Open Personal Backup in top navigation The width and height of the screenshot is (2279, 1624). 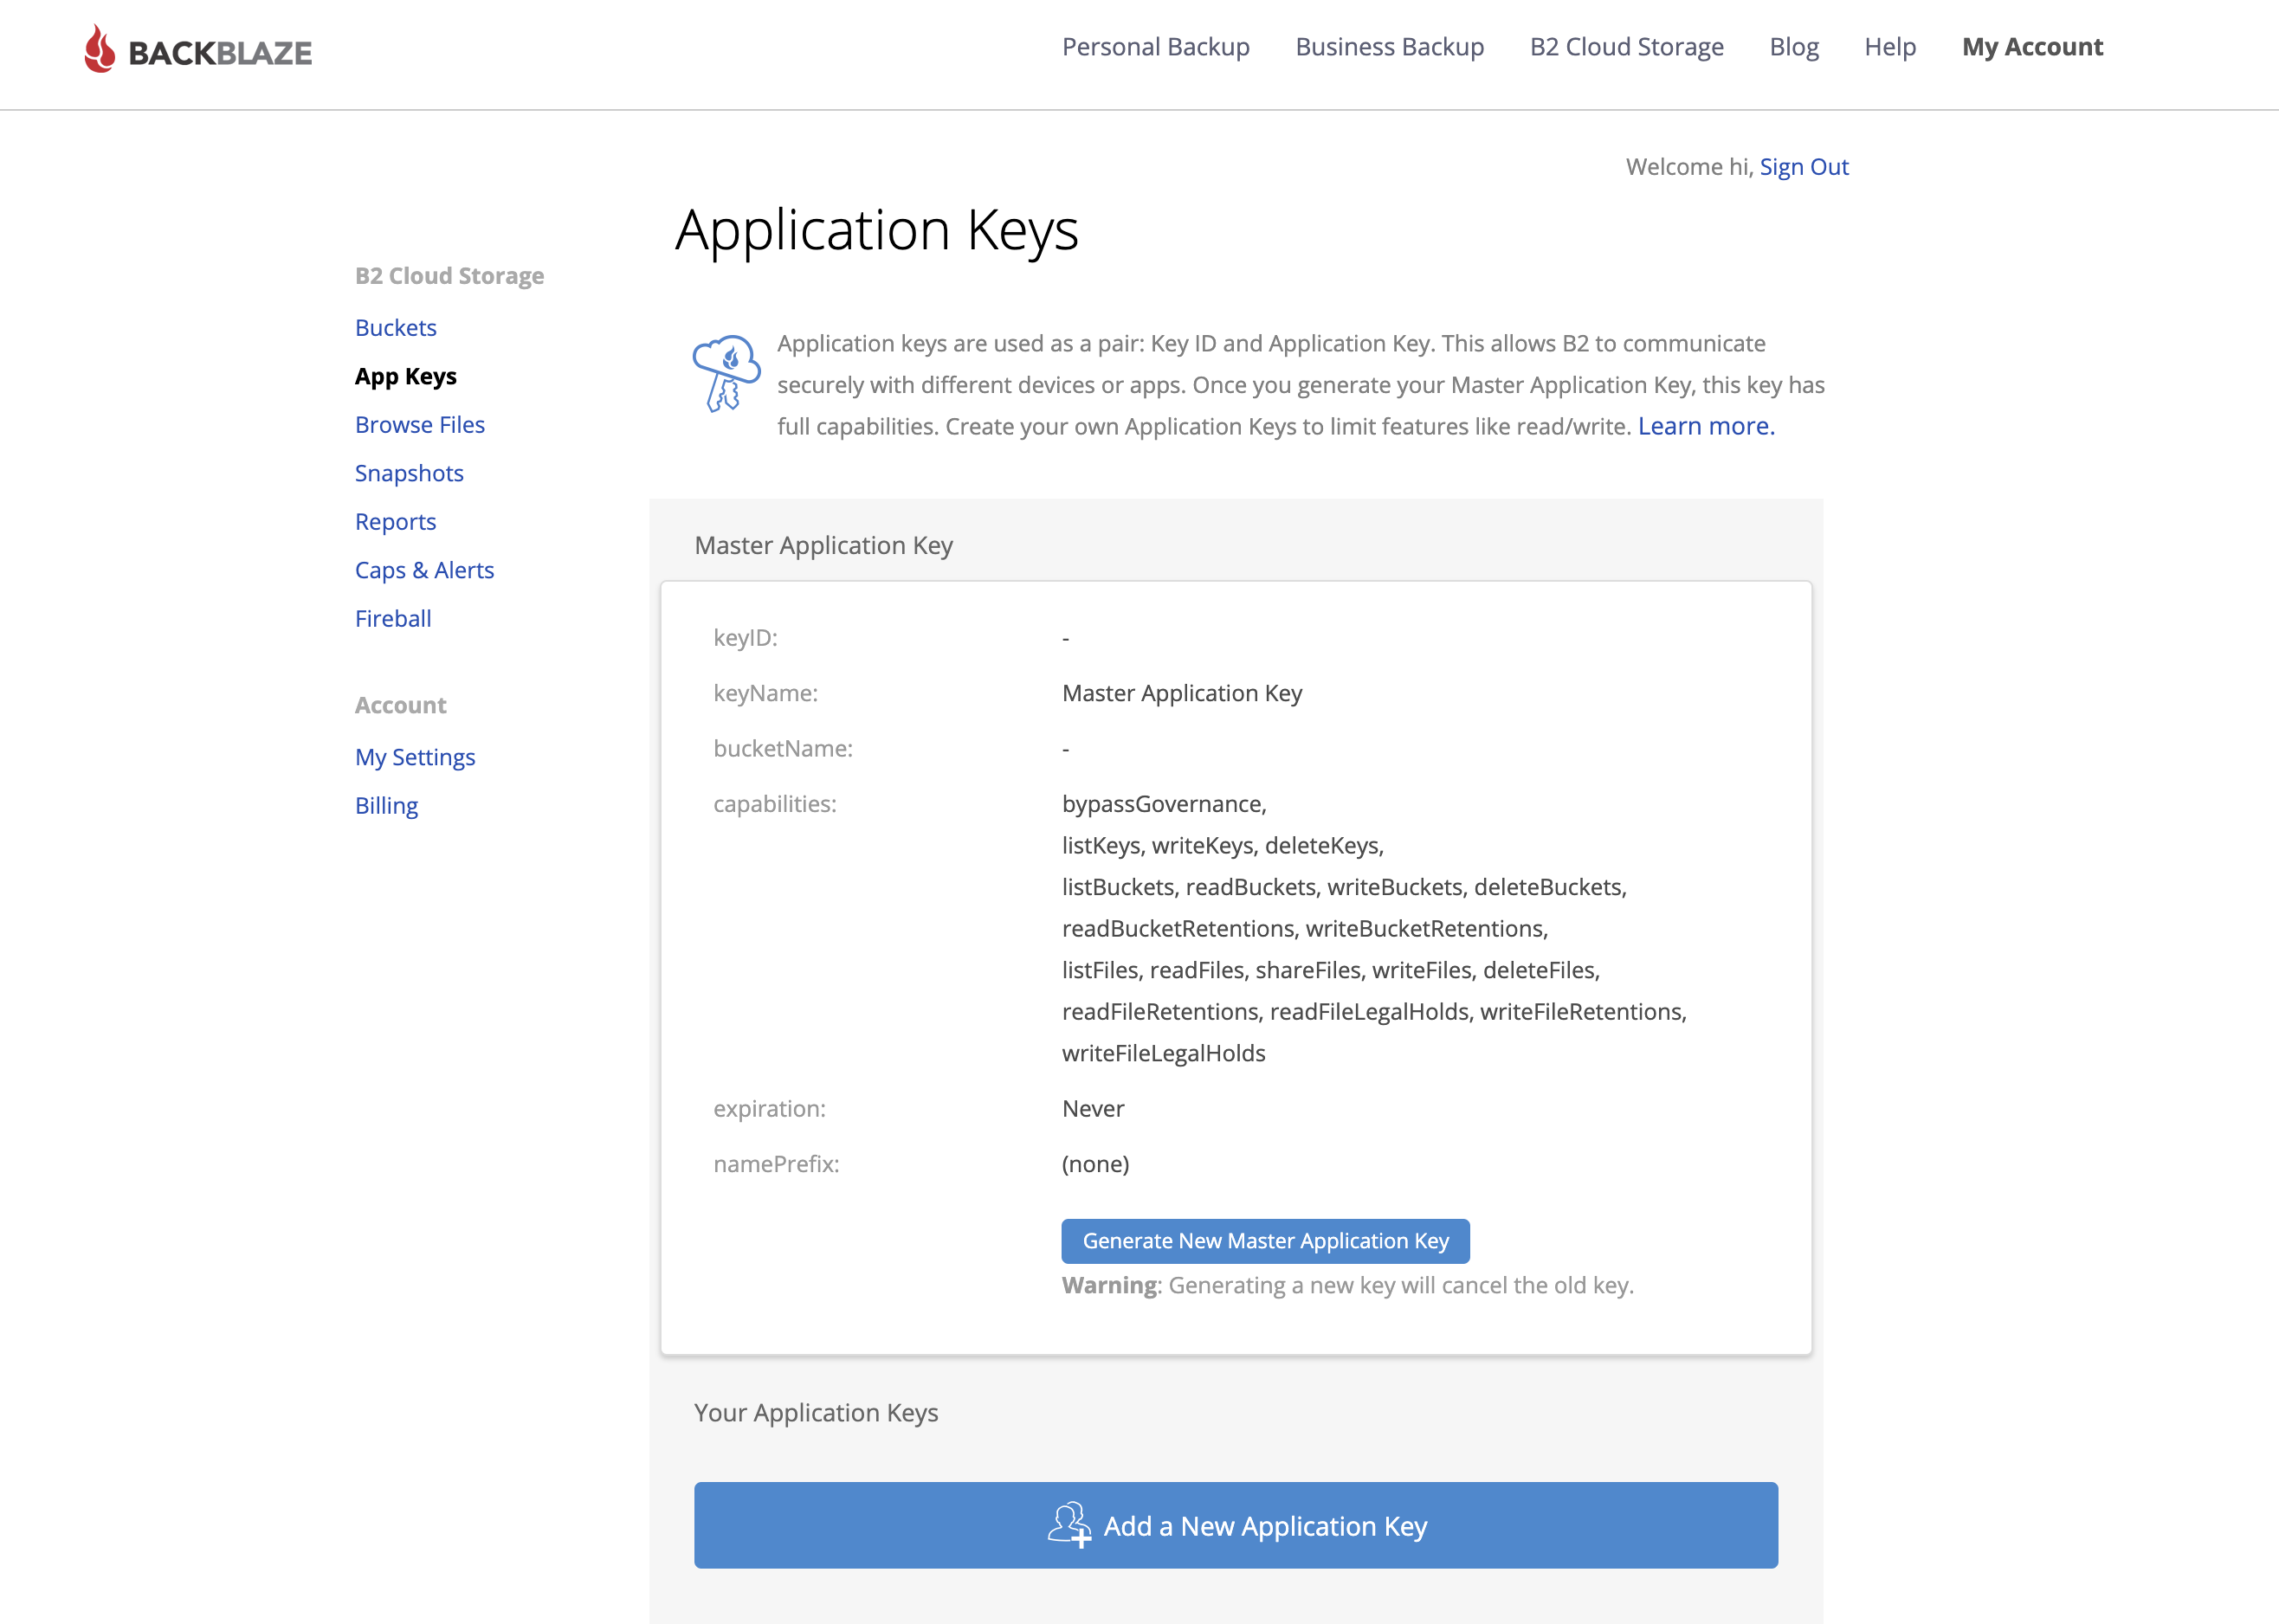point(1155,47)
